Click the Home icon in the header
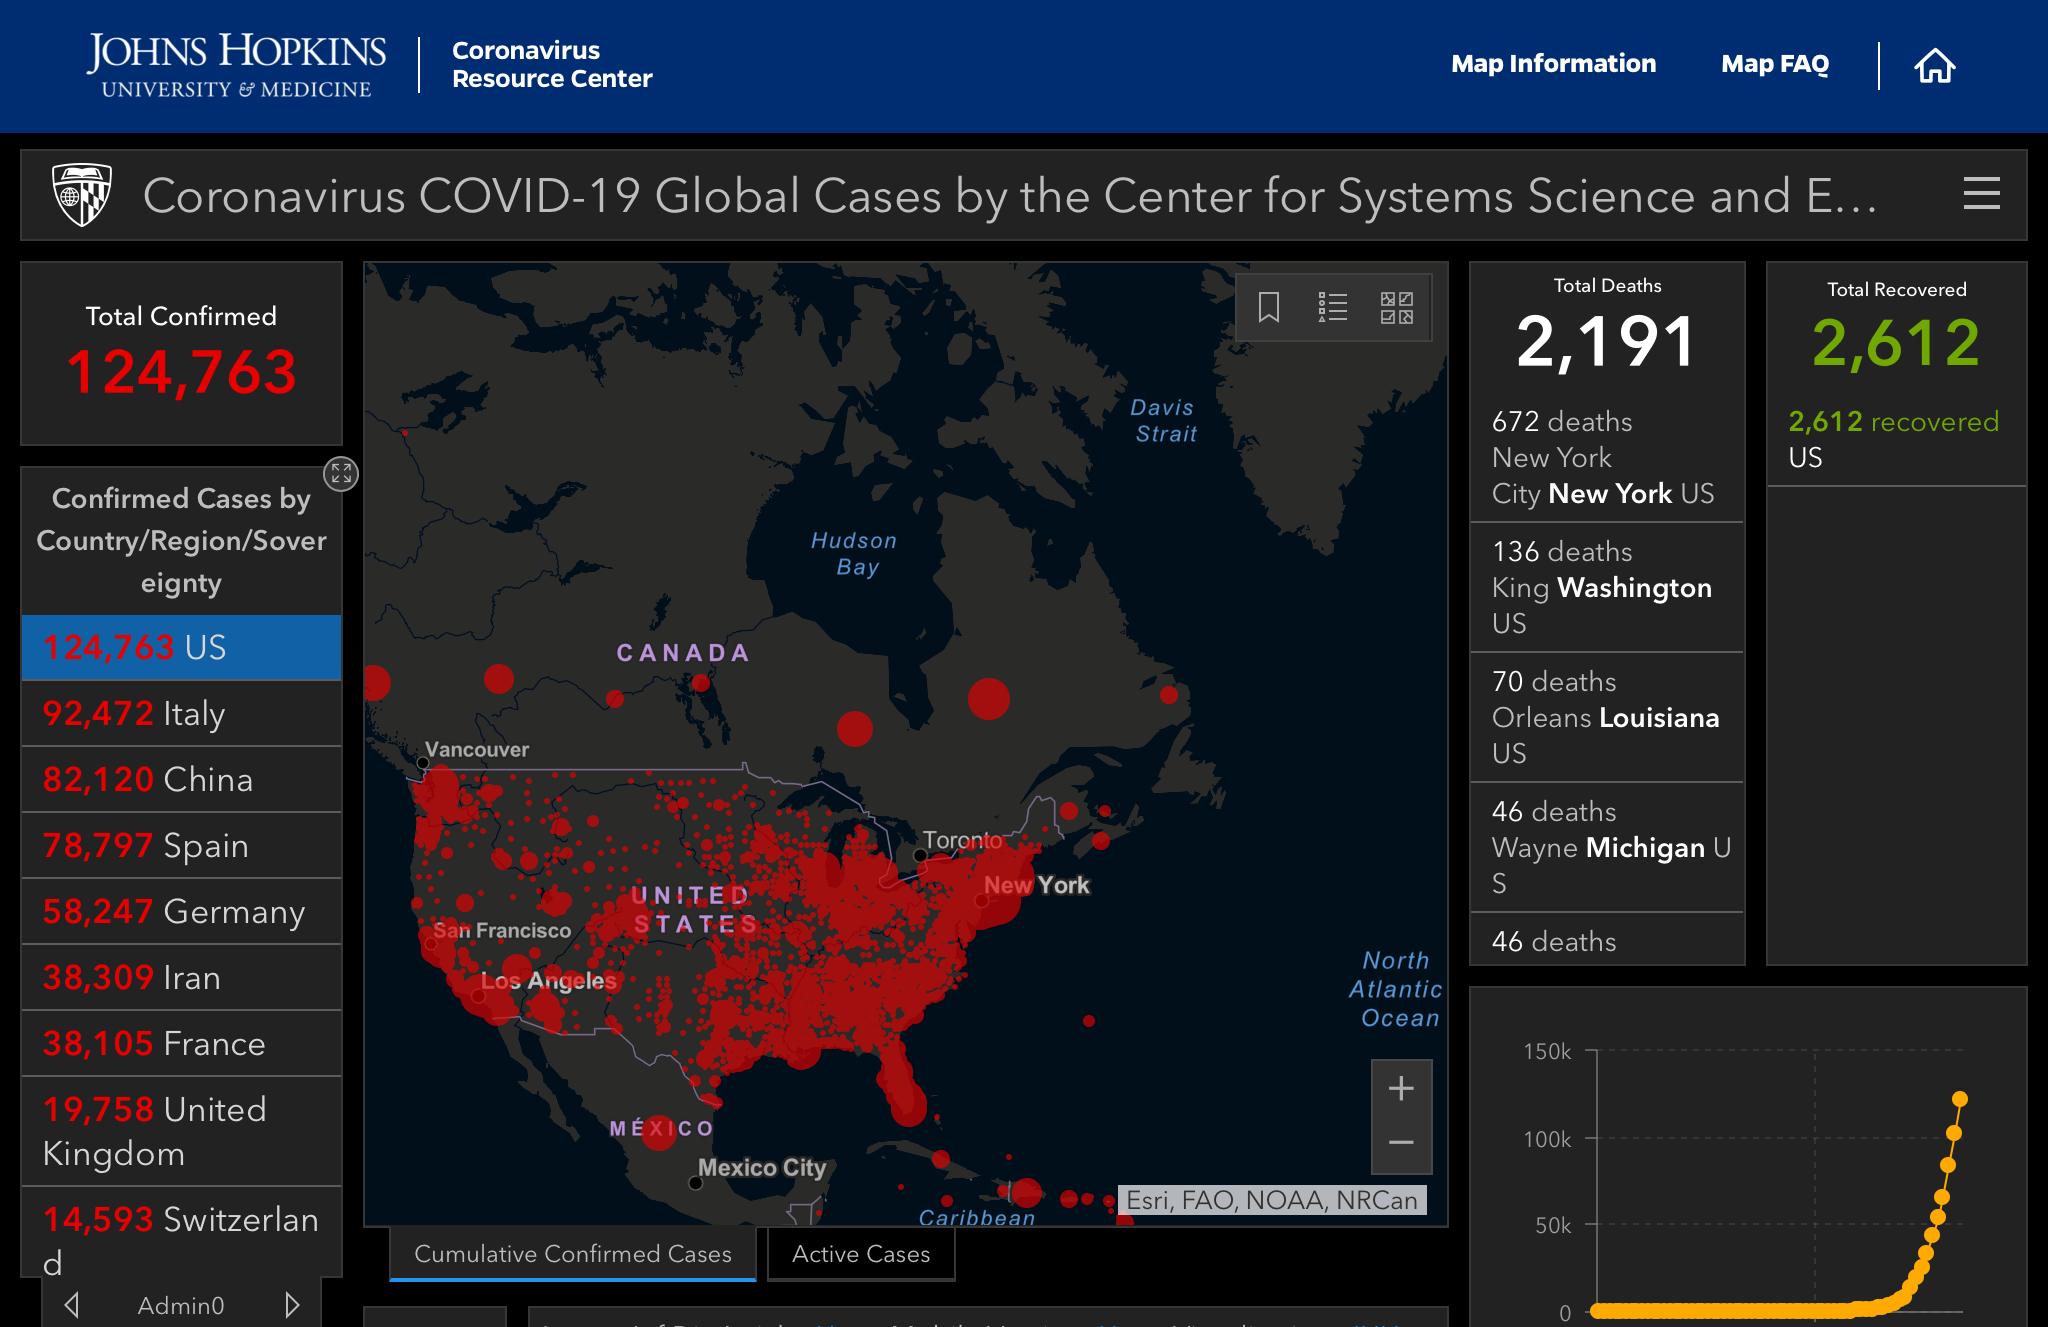This screenshot has width=2048, height=1327. (x=1936, y=64)
